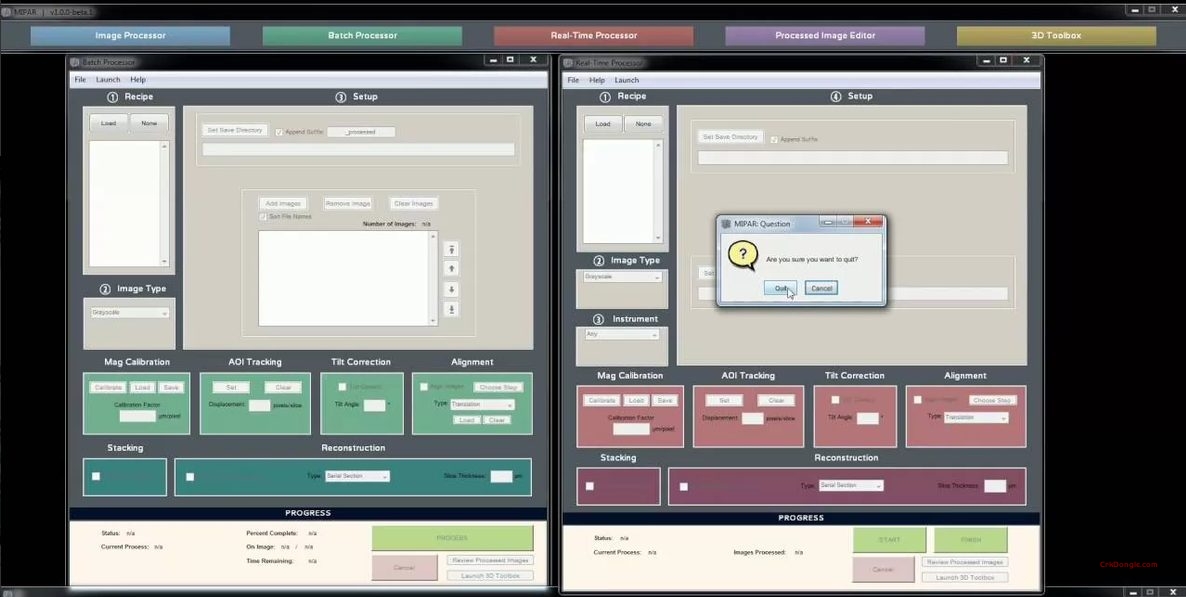
Task: Set Save Directory in Batch Processor
Action: 234,131
